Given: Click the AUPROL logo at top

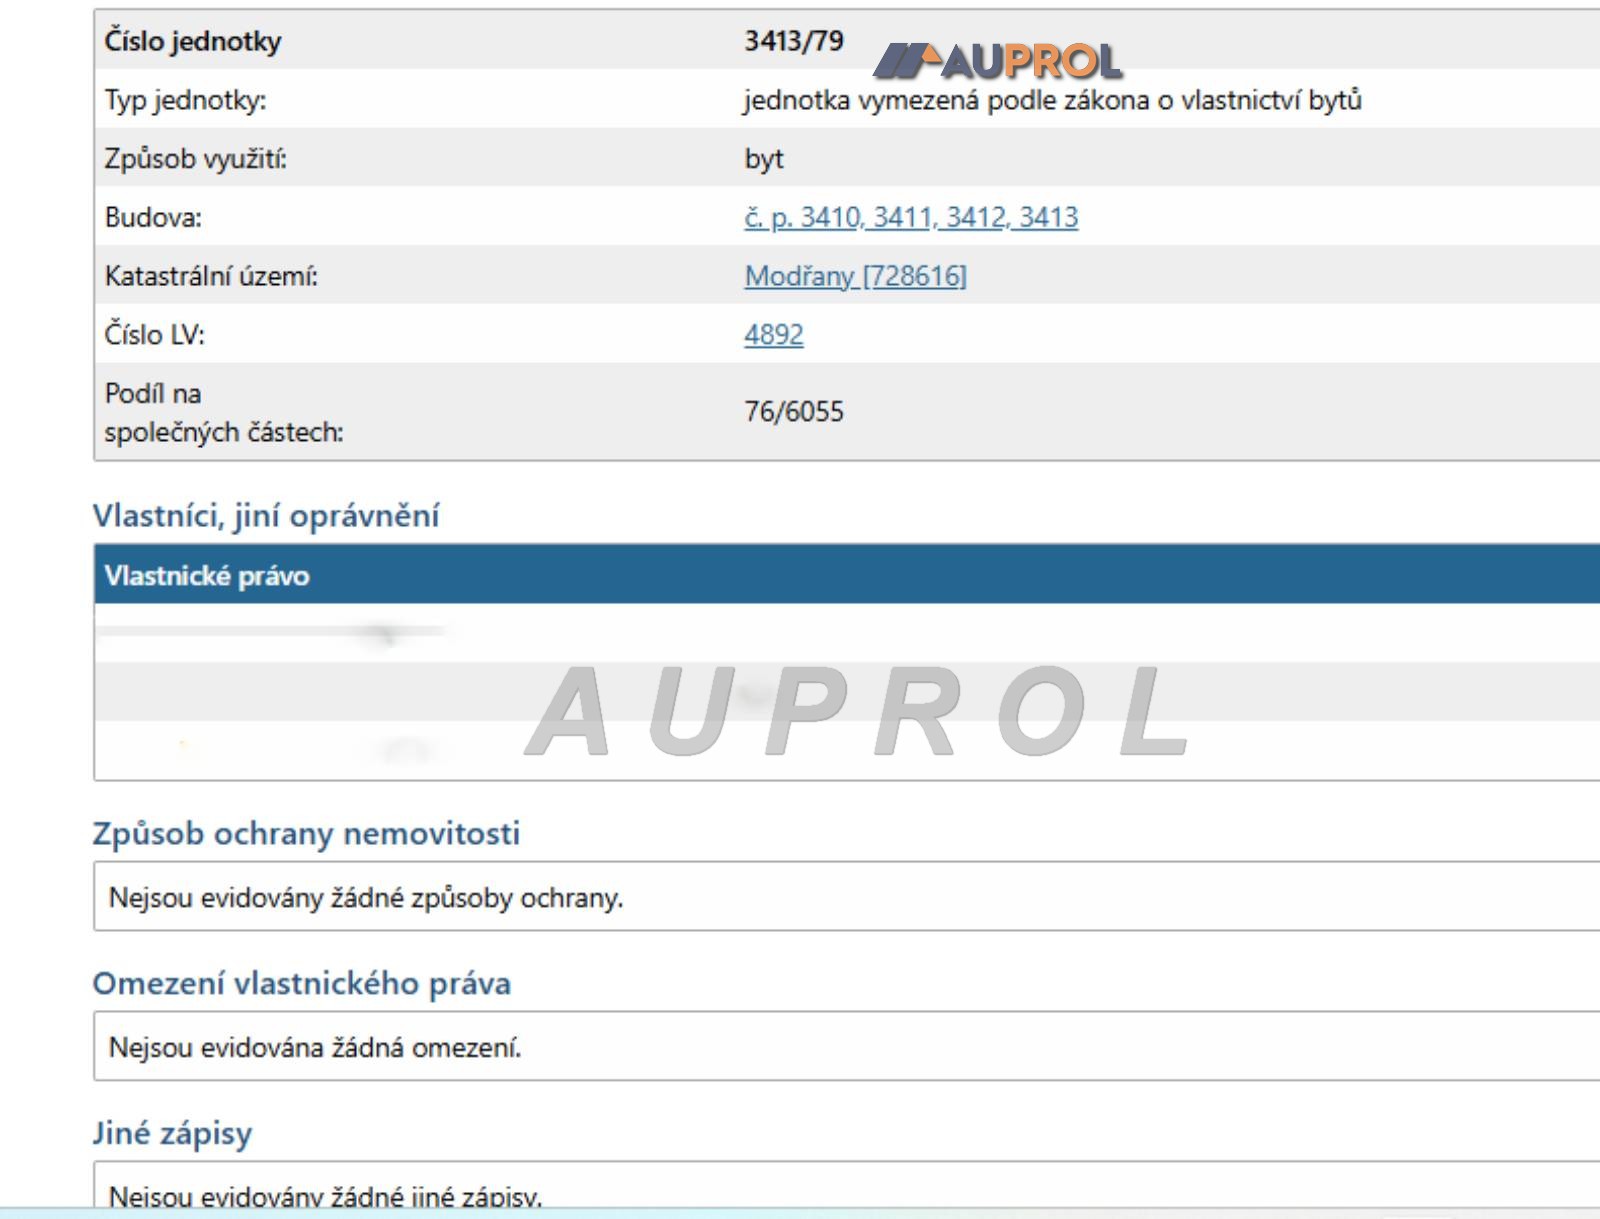Looking at the screenshot, I should [998, 62].
